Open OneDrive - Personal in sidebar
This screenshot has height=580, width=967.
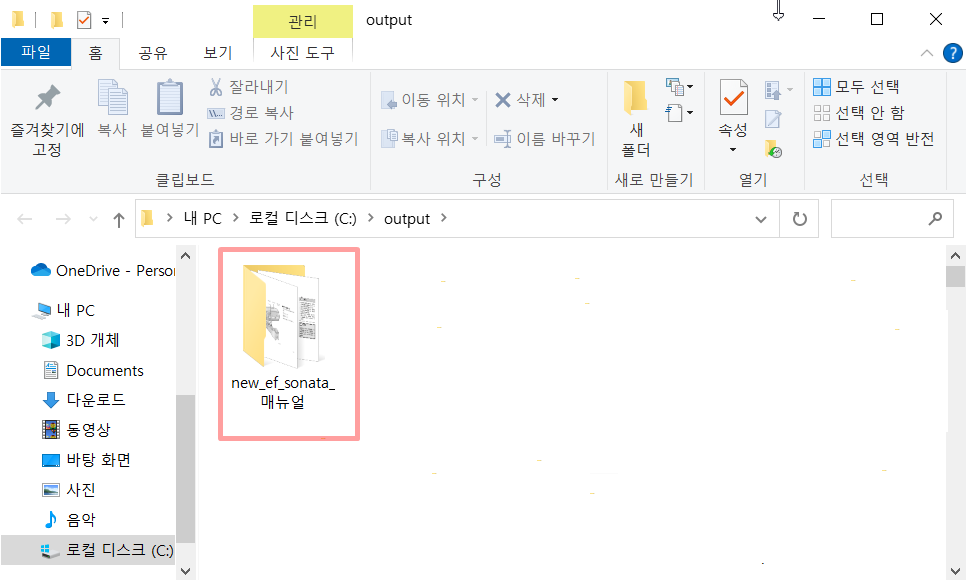pyautogui.click(x=103, y=270)
